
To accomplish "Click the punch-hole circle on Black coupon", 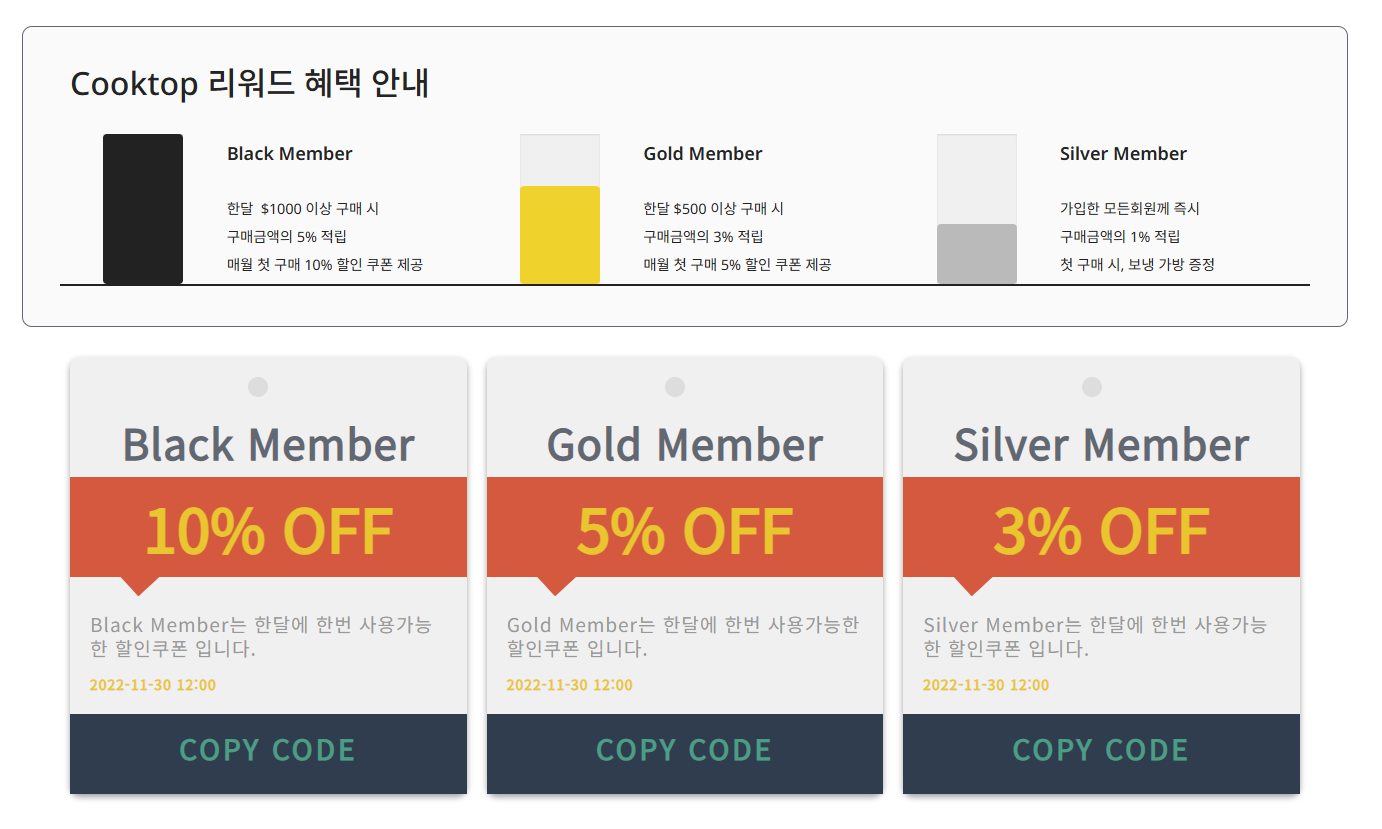I will click(x=258, y=387).
